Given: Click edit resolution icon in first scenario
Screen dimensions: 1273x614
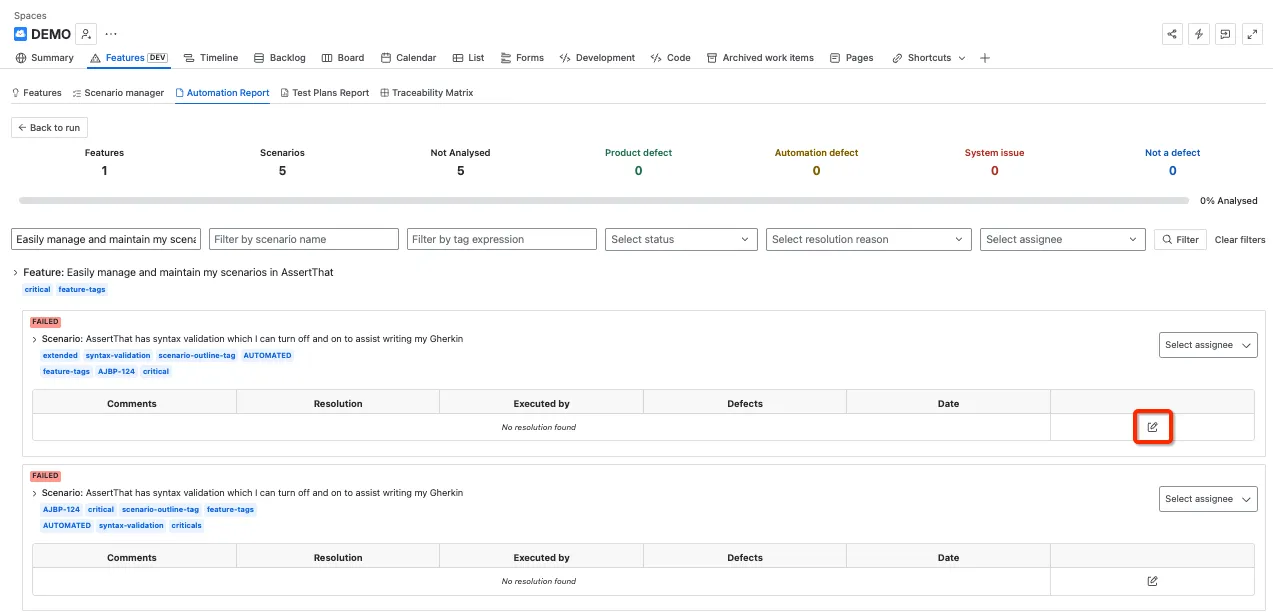Looking at the screenshot, I should coord(1152,427).
